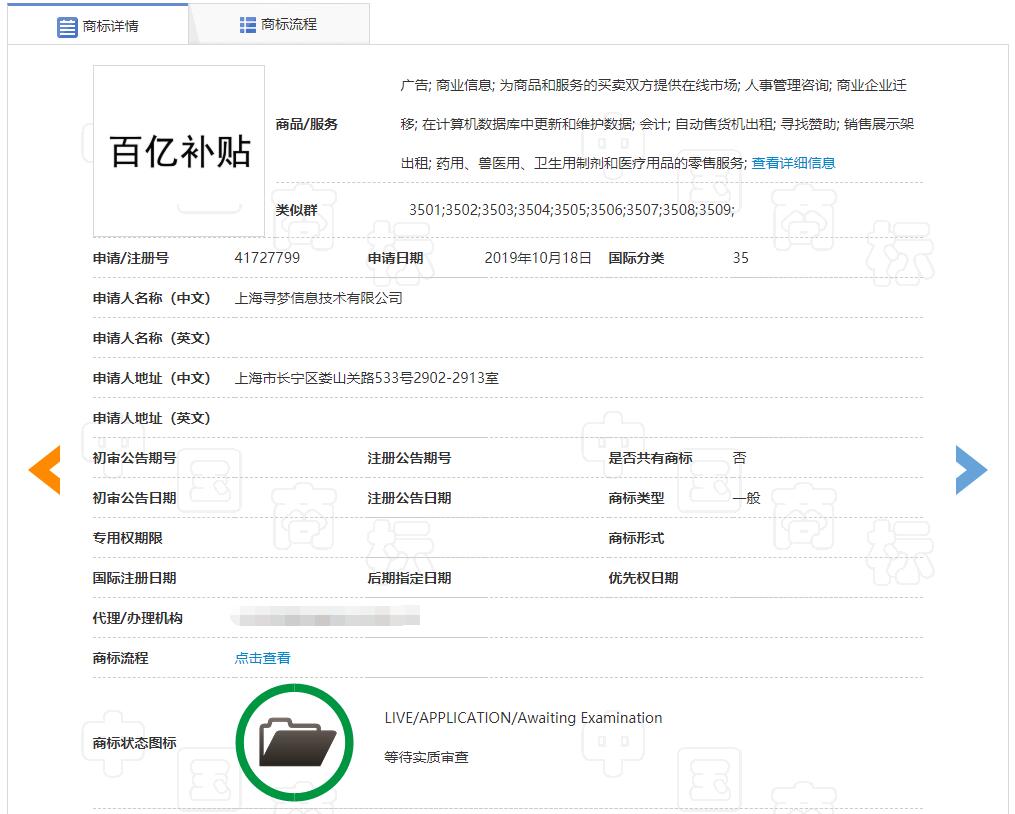Click the LIVE/APPLICATION/Awaiting Examination status text
This screenshot has height=814, width=1015.
523,718
